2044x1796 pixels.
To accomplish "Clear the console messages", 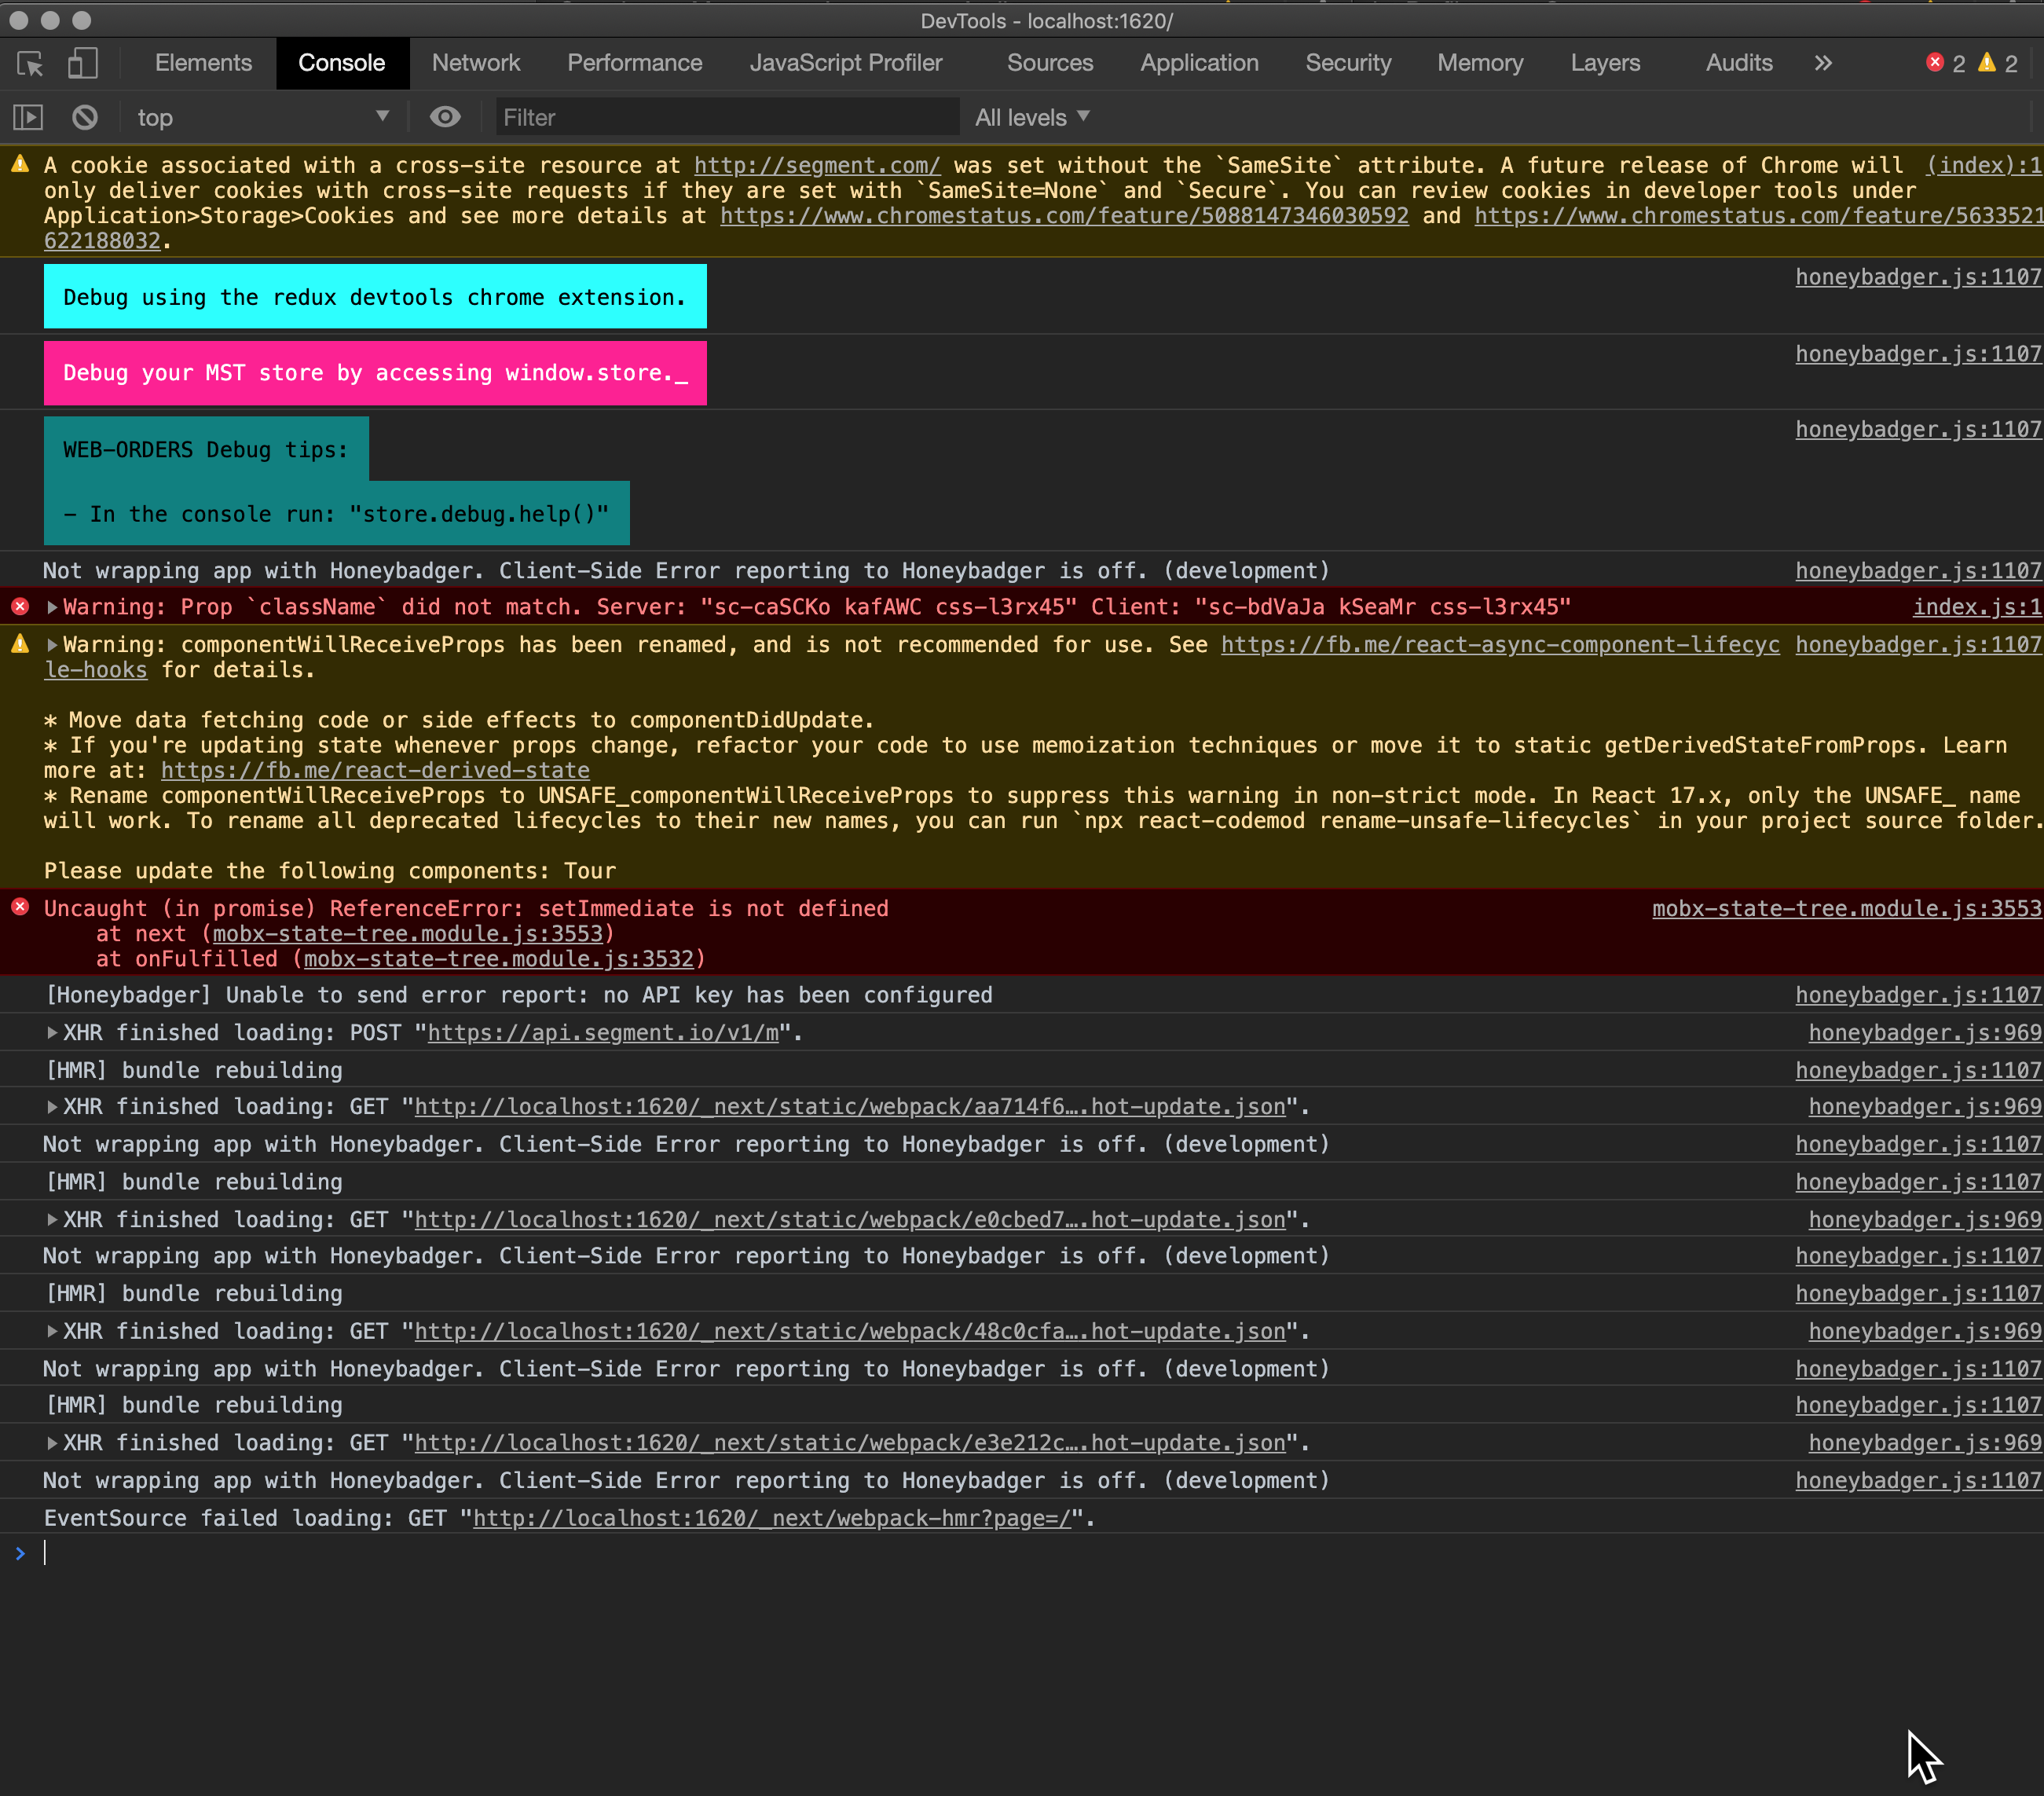I will (84, 117).
